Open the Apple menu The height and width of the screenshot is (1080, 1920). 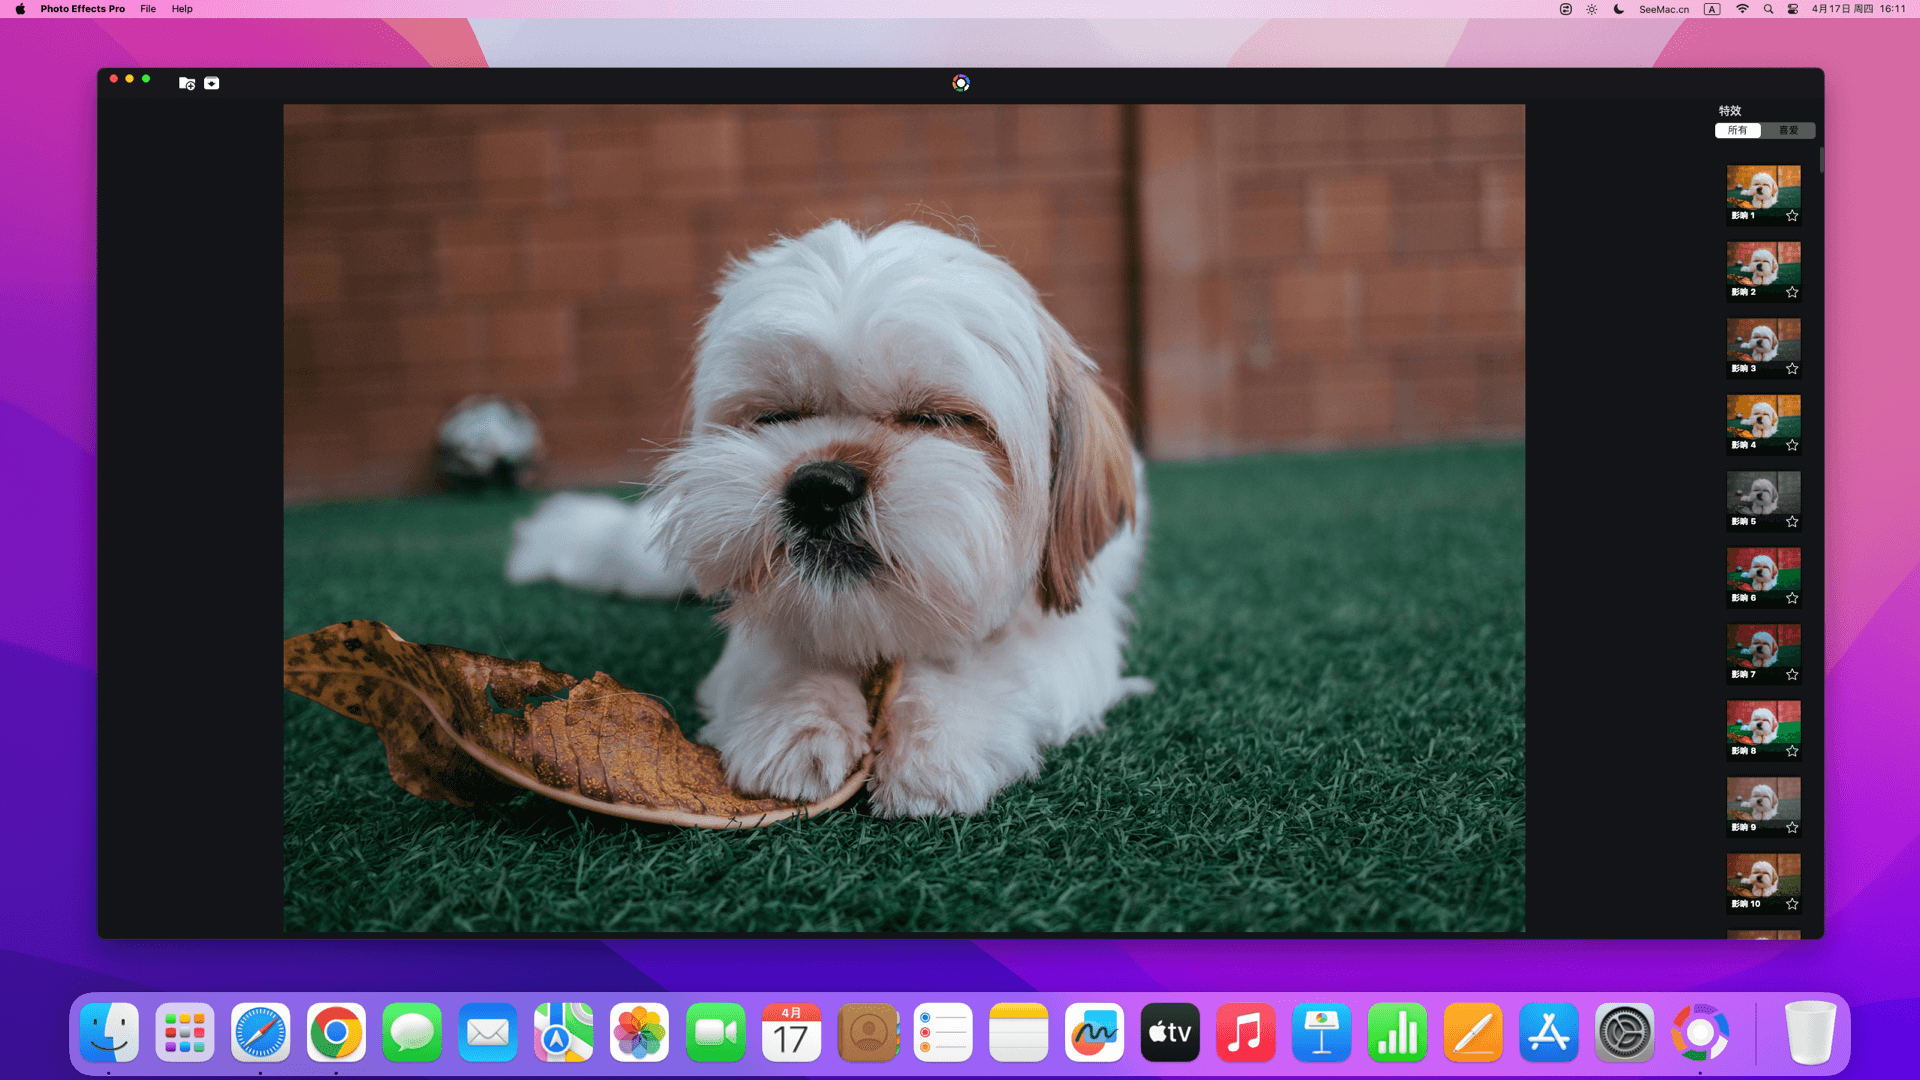click(x=20, y=9)
